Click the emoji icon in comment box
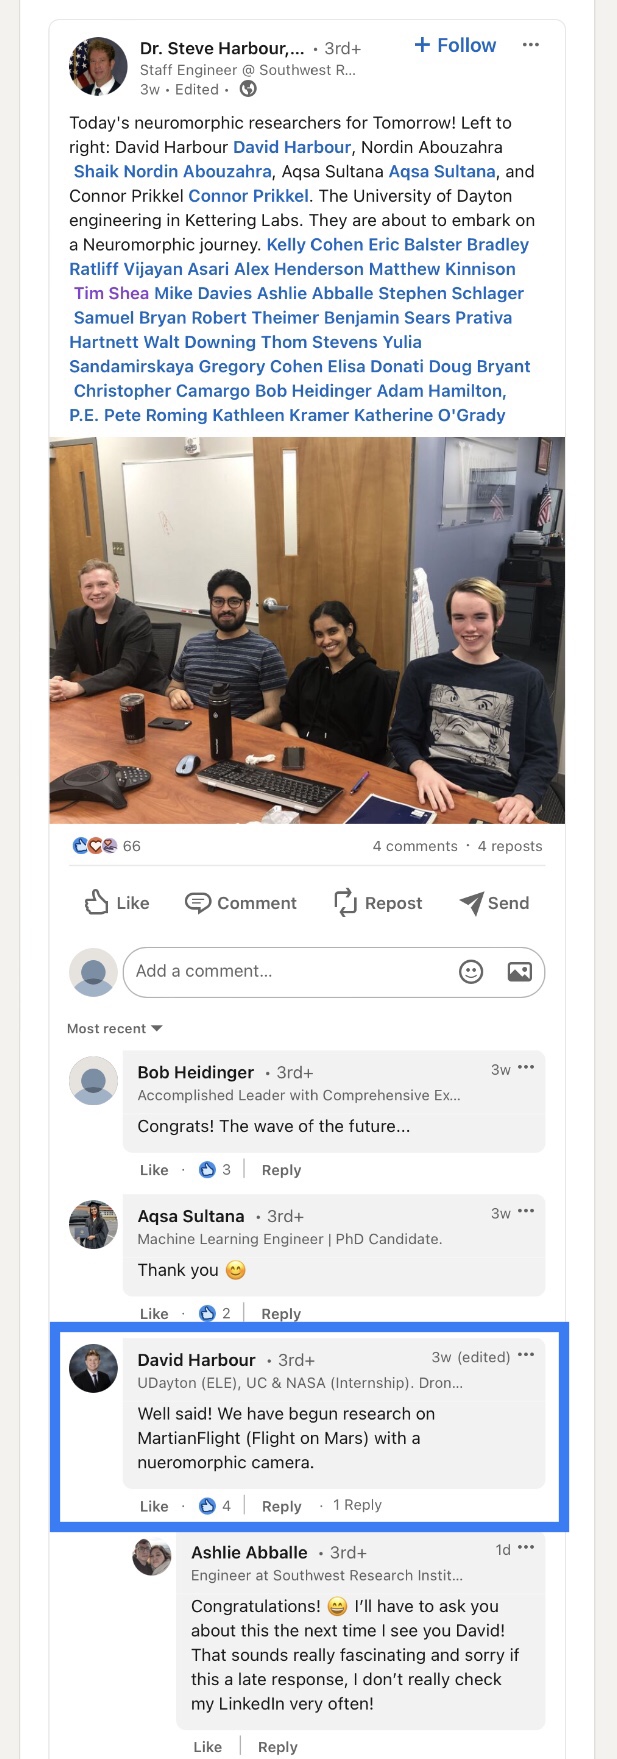This screenshot has height=1759, width=617. pyautogui.click(x=471, y=972)
